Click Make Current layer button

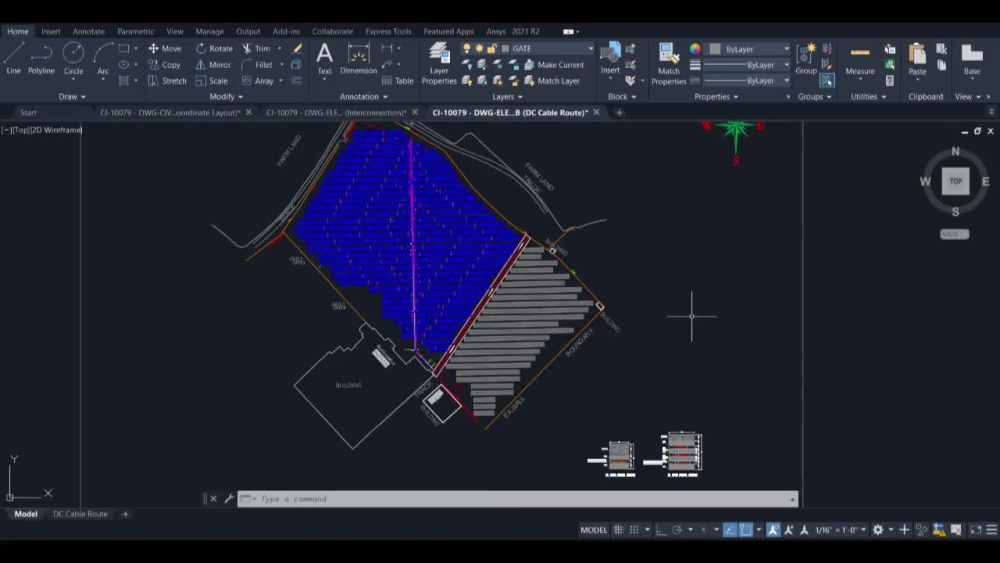[x=554, y=64]
